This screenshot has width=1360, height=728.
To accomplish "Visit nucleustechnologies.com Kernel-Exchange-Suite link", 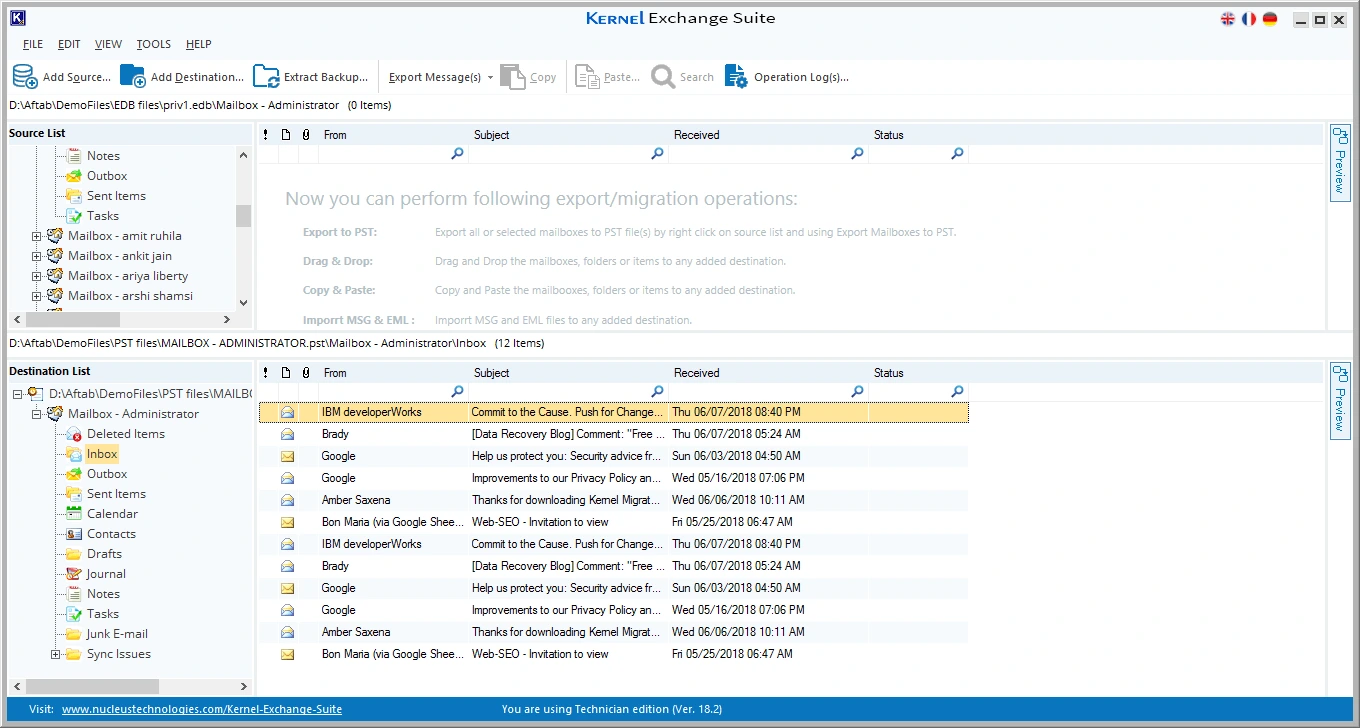I will point(202,709).
